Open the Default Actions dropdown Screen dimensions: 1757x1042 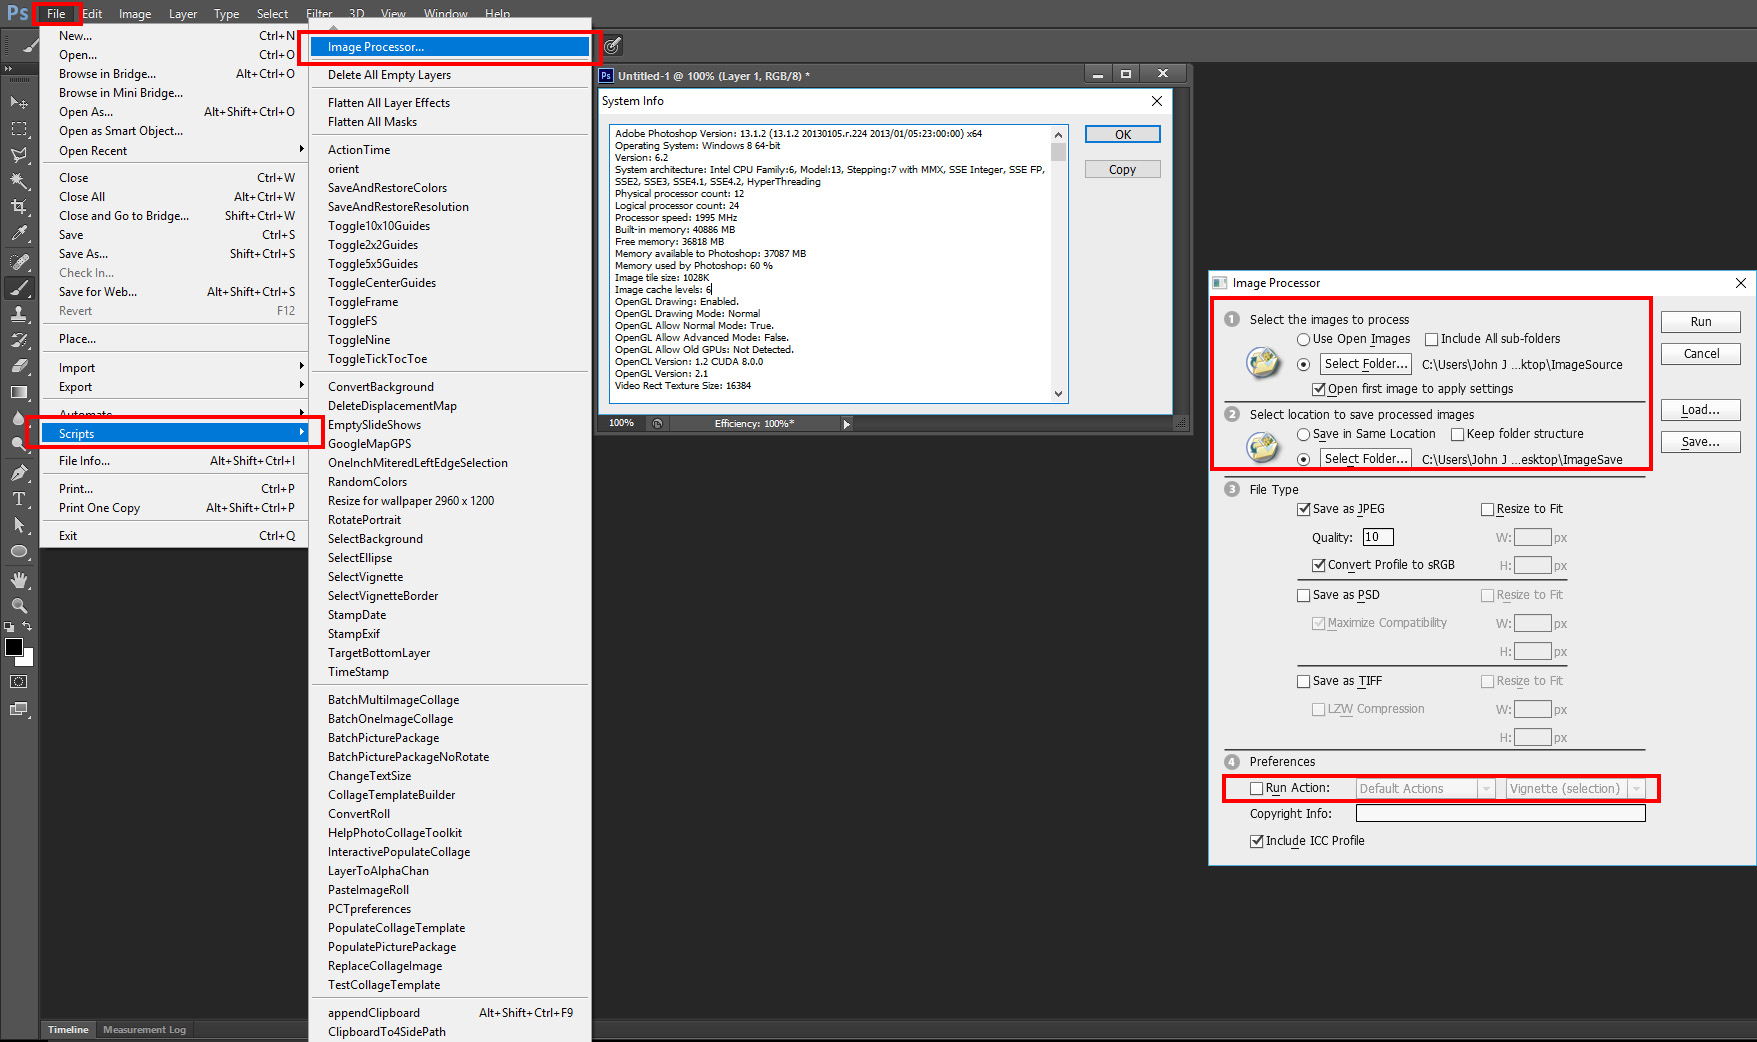(1487, 788)
